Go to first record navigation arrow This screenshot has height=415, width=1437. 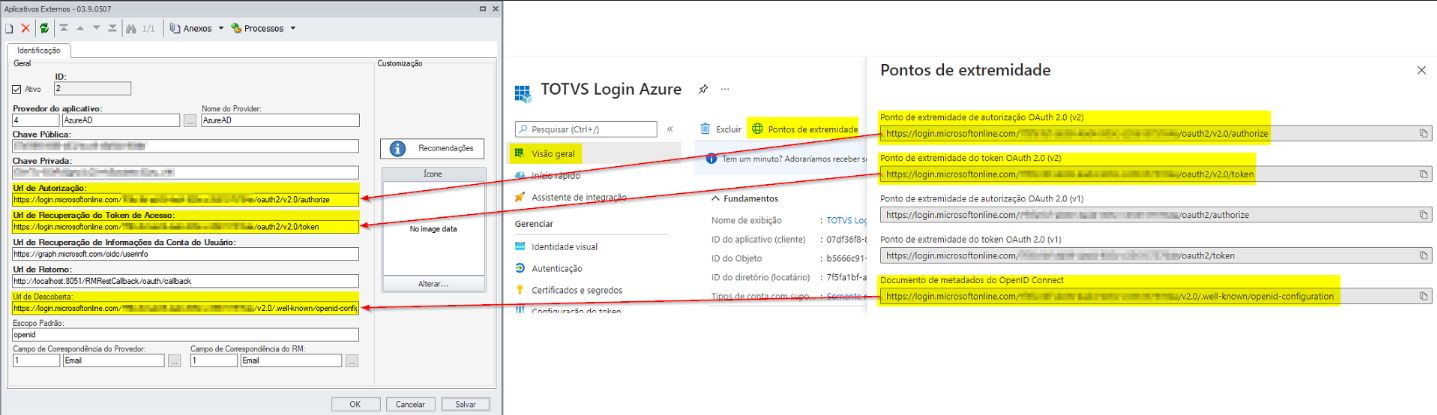tap(64, 28)
